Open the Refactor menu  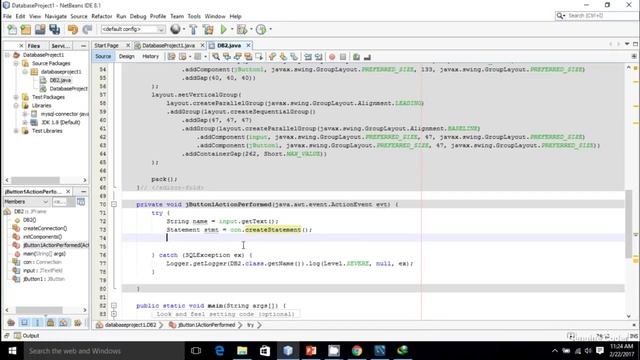[x=102, y=16]
